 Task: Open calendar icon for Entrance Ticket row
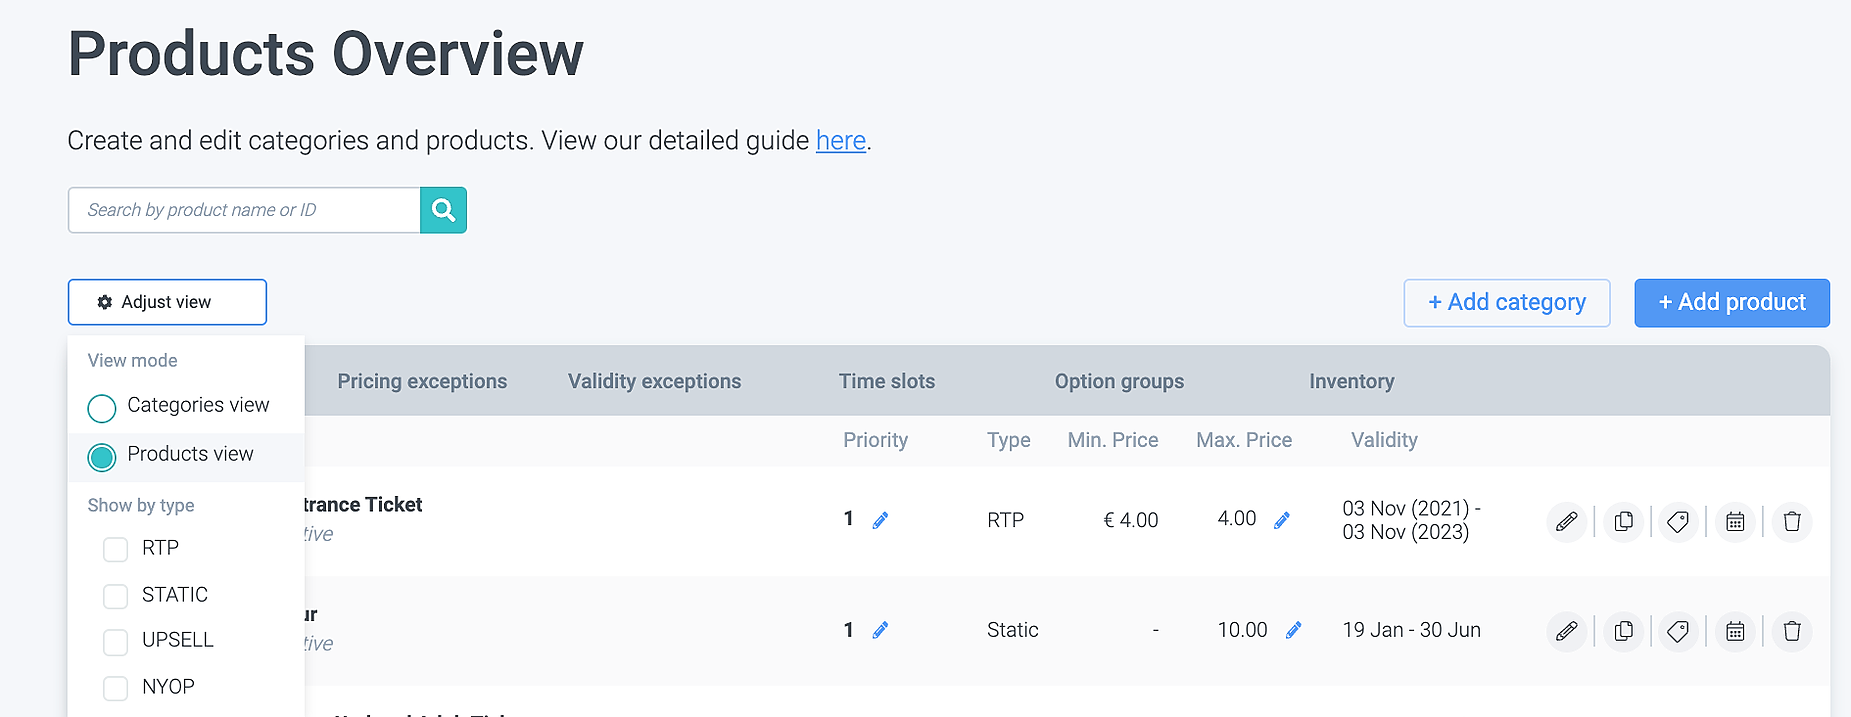[x=1735, y=521]
